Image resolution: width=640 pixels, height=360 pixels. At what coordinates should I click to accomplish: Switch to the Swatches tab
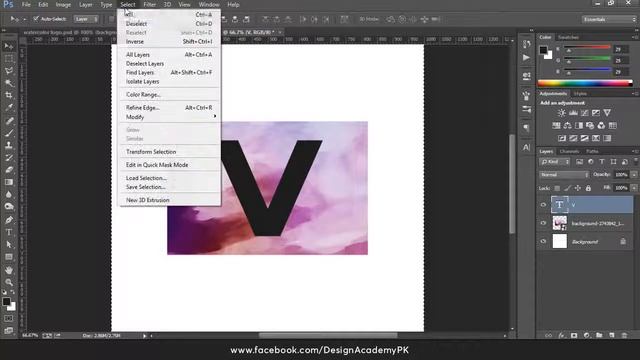tap(569, 37)
